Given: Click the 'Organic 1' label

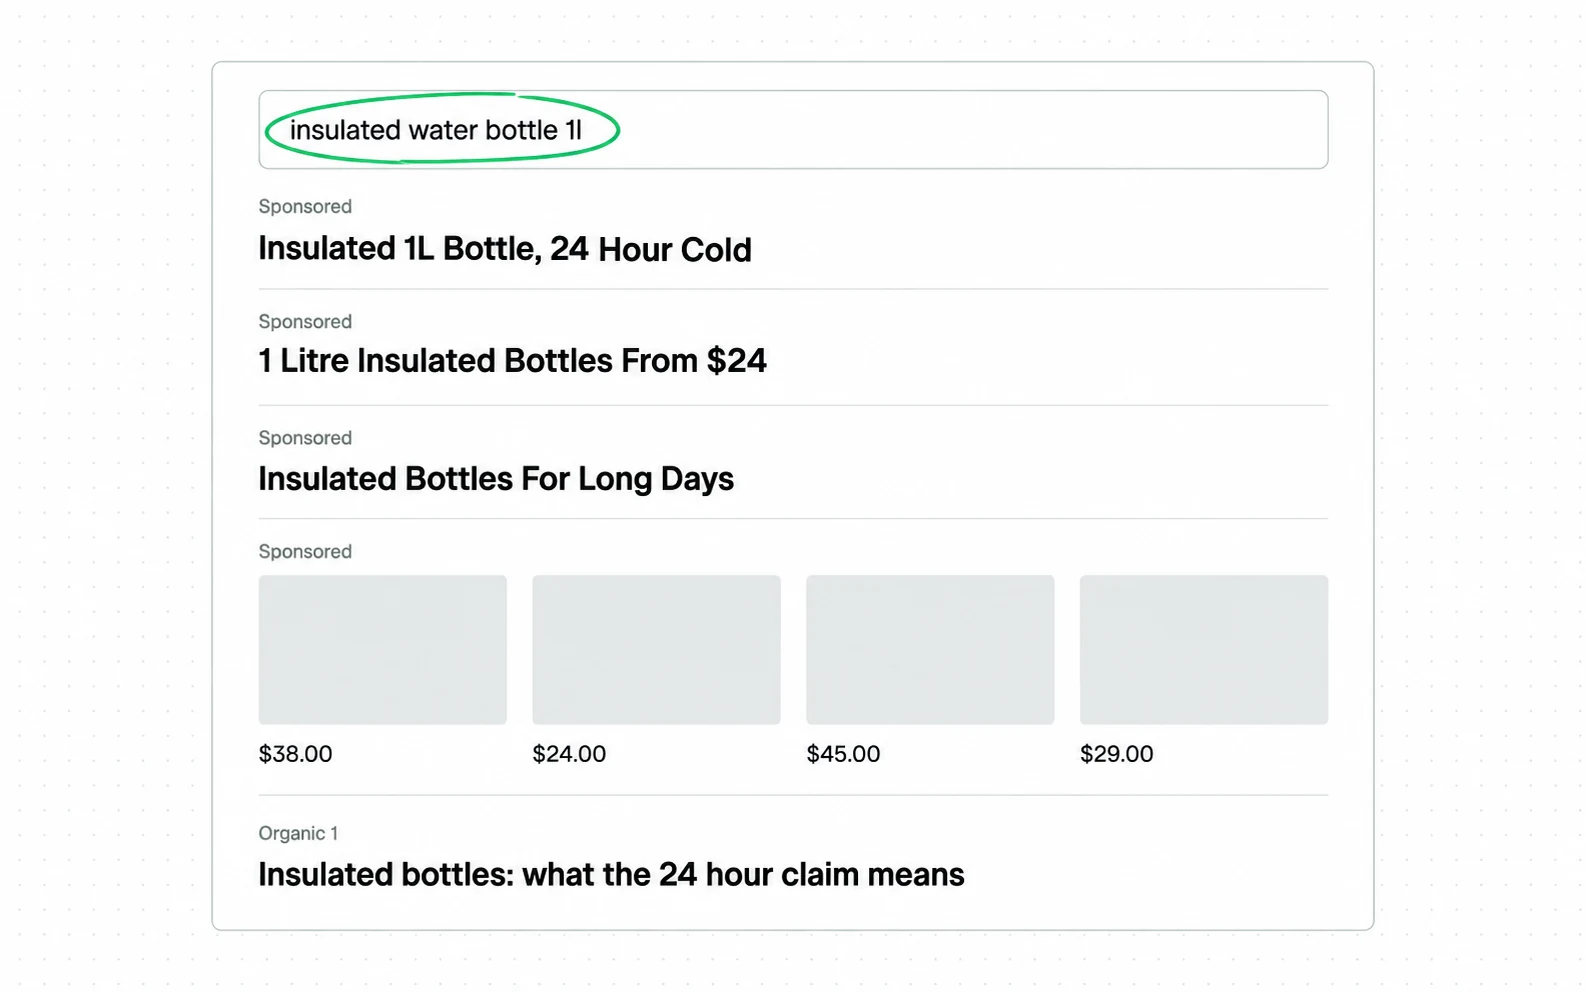Looking at the screenshot, I should coord(298,833).
